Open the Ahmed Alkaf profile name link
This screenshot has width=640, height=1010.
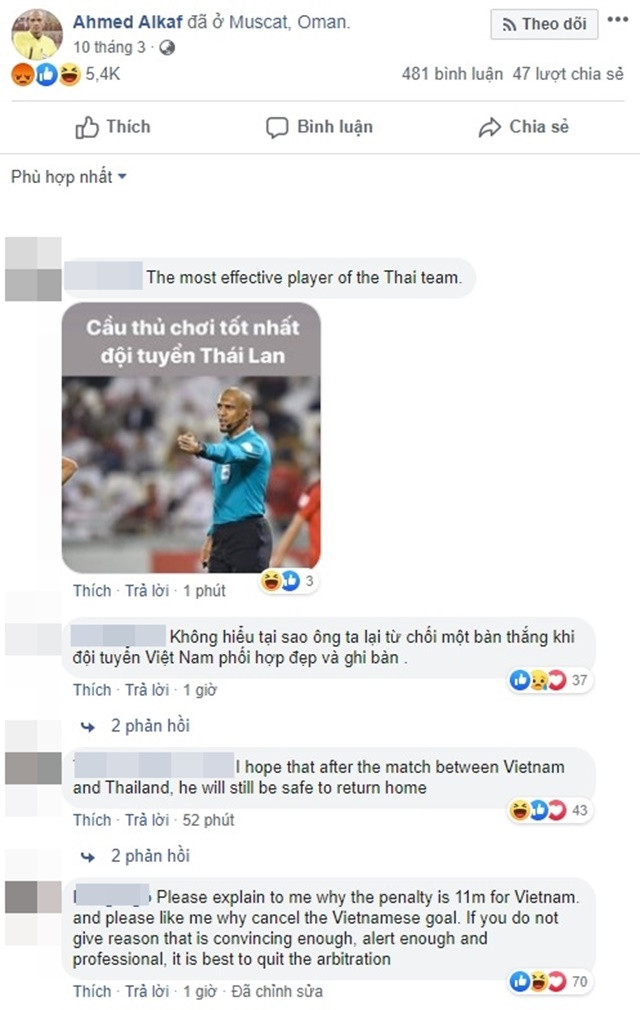pyautogui.click(x=127, y=22)
